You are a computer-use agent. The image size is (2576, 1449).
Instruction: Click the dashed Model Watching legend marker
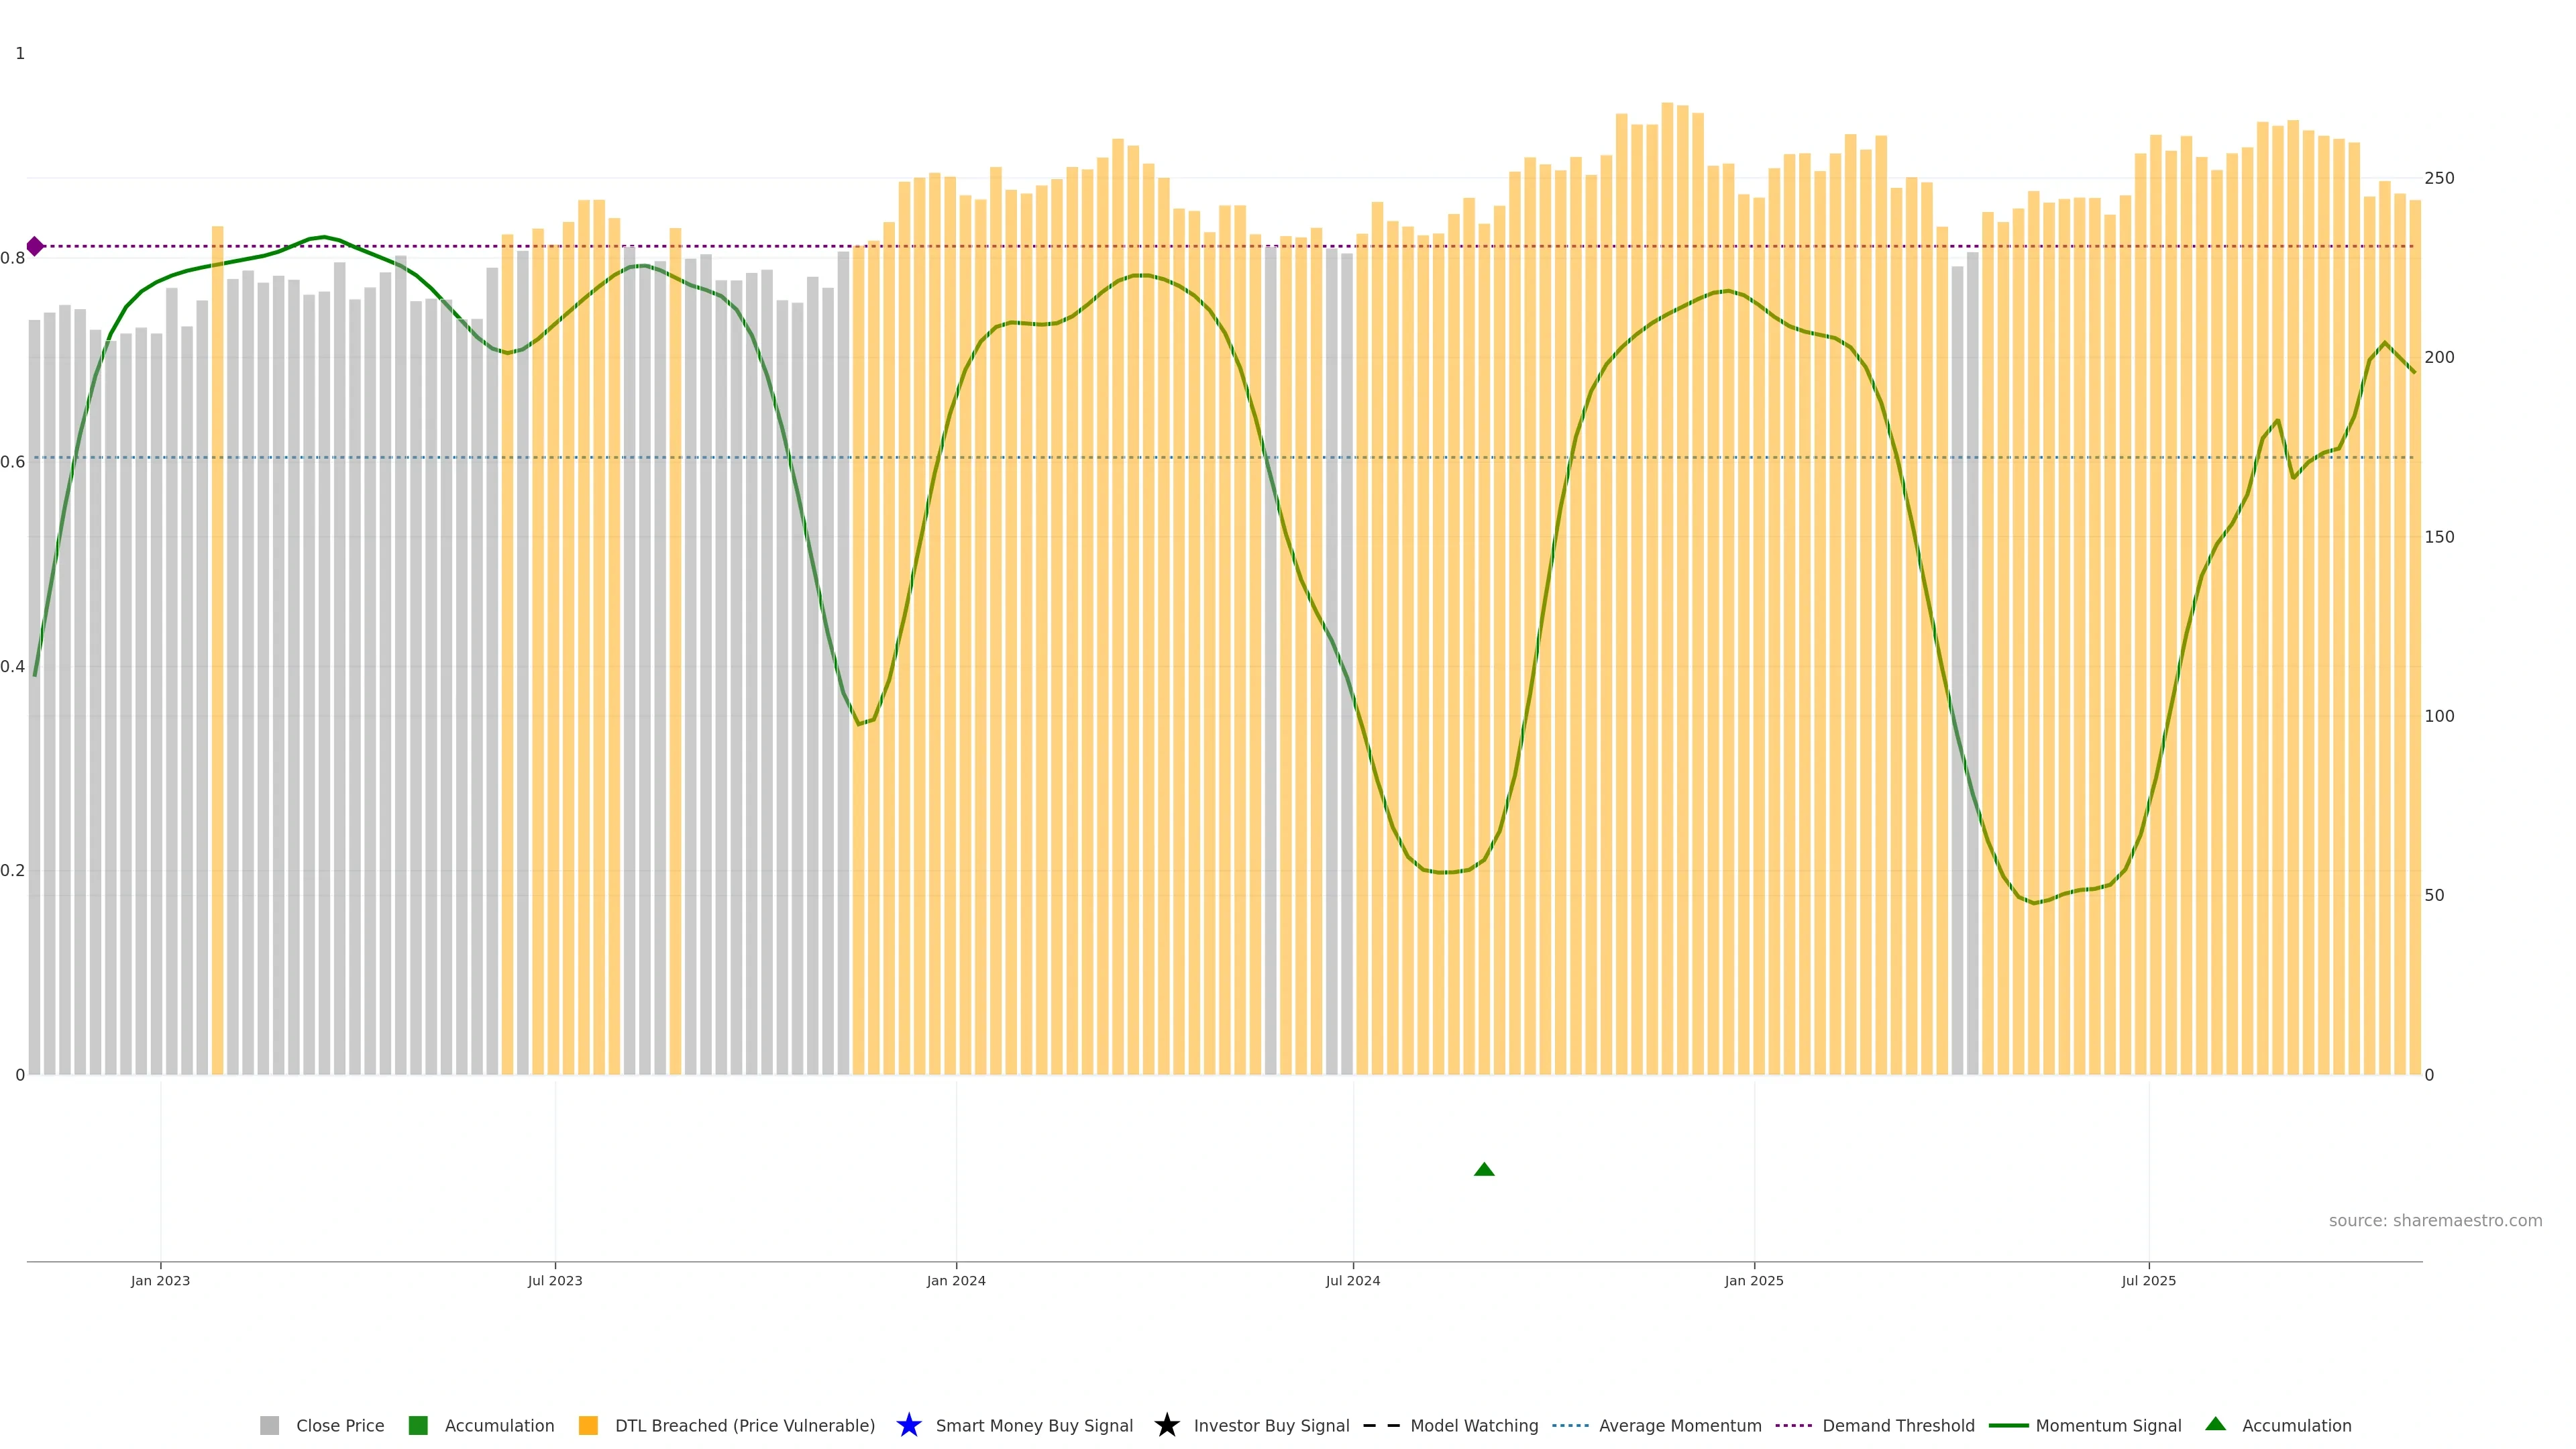[1382, 1425]
